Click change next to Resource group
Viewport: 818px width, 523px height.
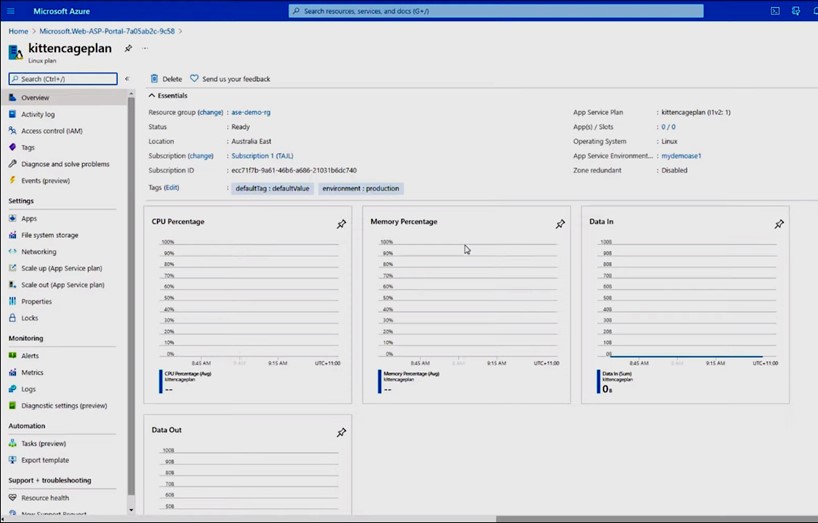pos(210,112)
